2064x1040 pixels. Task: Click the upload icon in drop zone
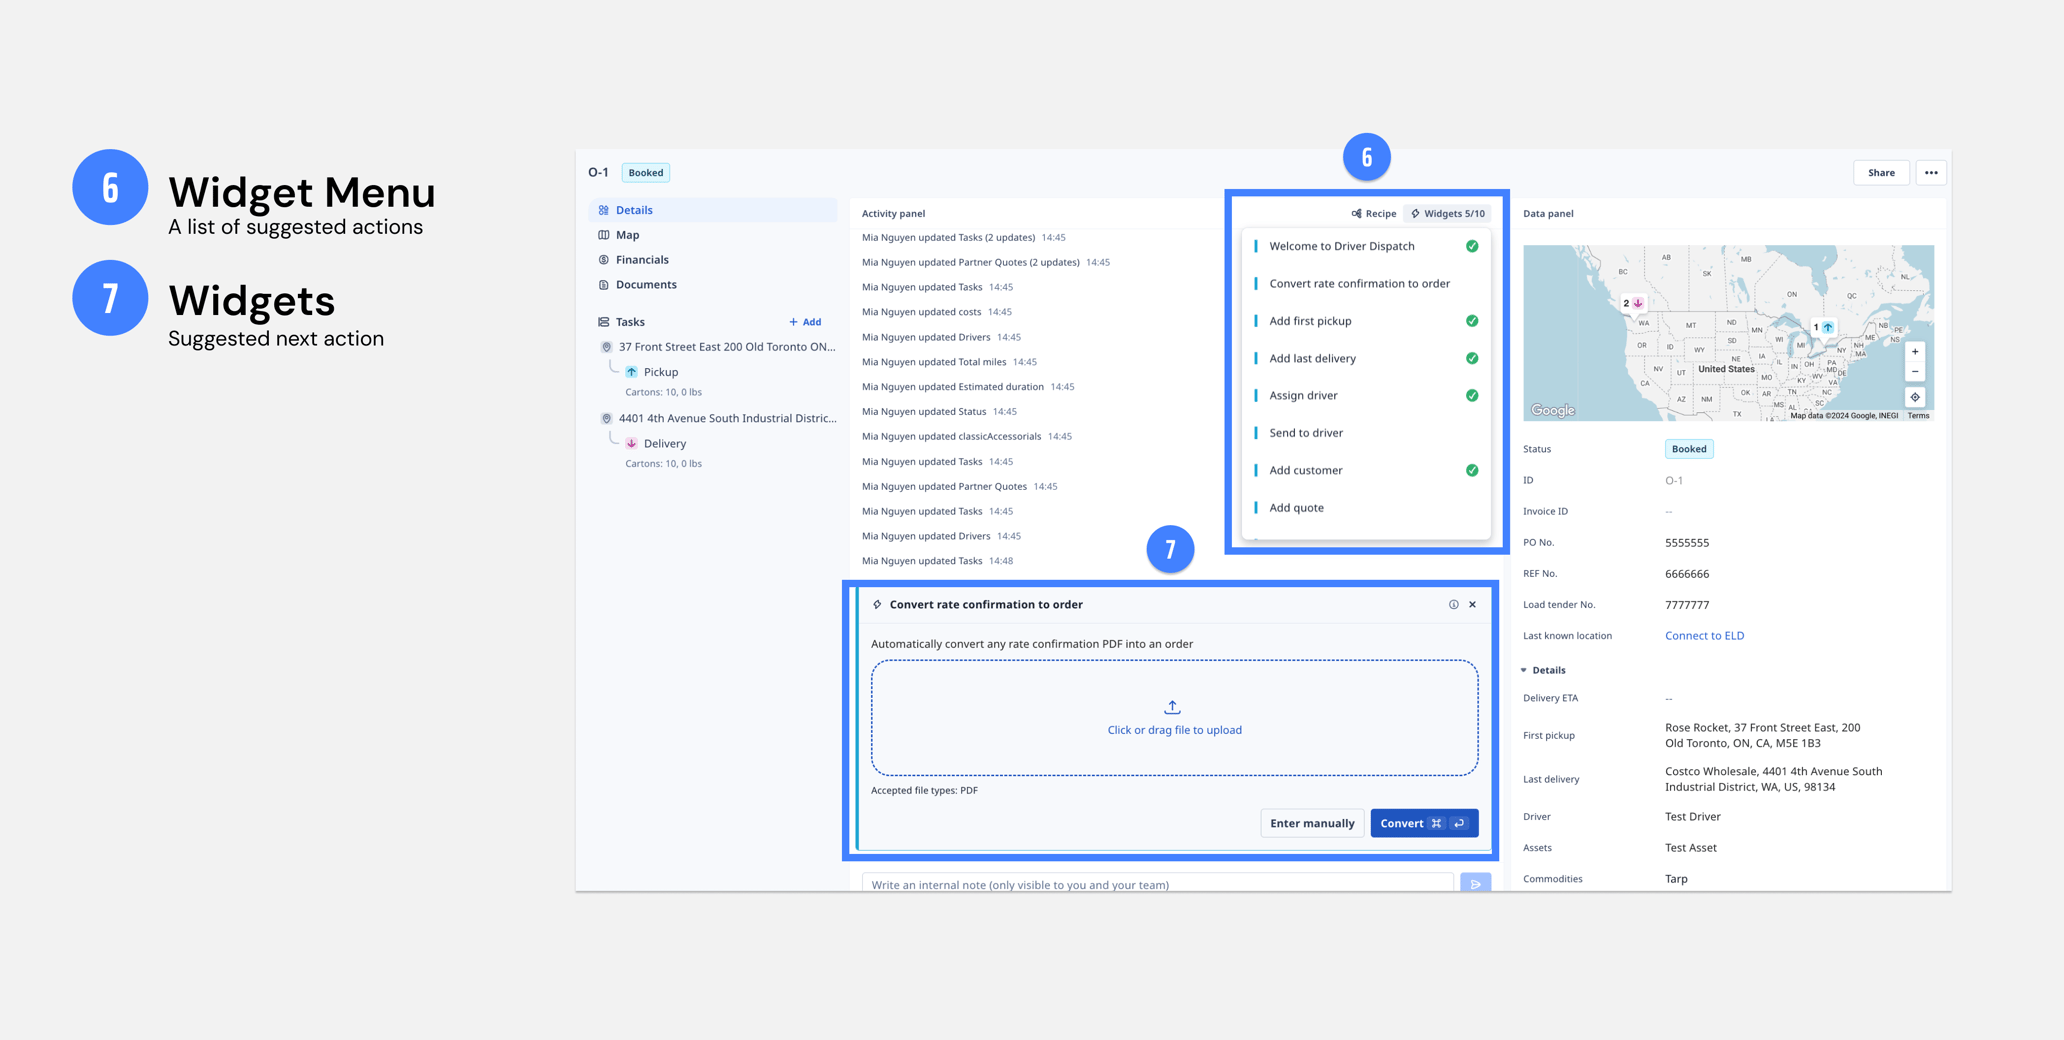click(x=1173, y=707)
